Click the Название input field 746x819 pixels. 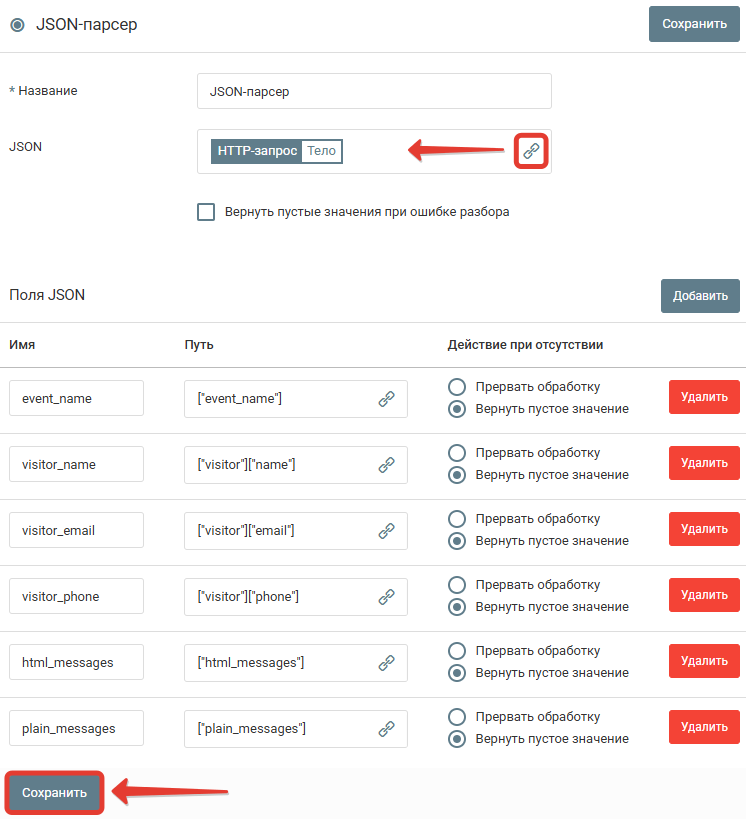click(374, 91)
